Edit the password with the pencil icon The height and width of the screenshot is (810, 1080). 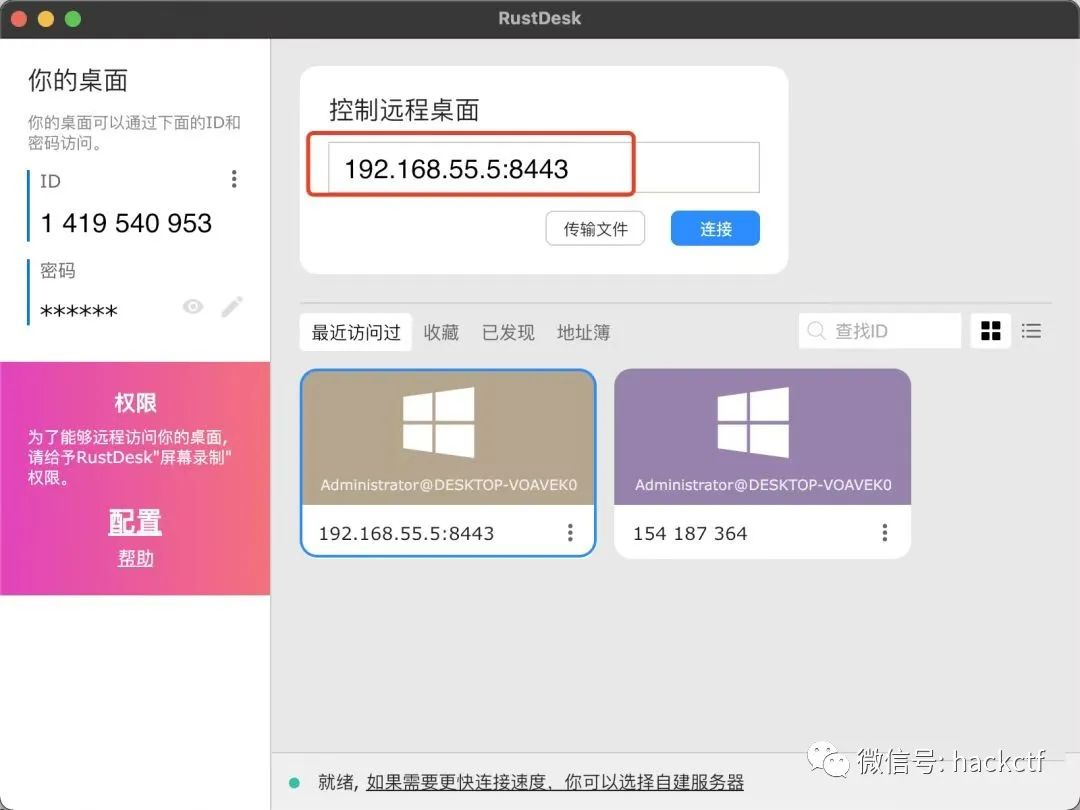click(x=232, y=307)
